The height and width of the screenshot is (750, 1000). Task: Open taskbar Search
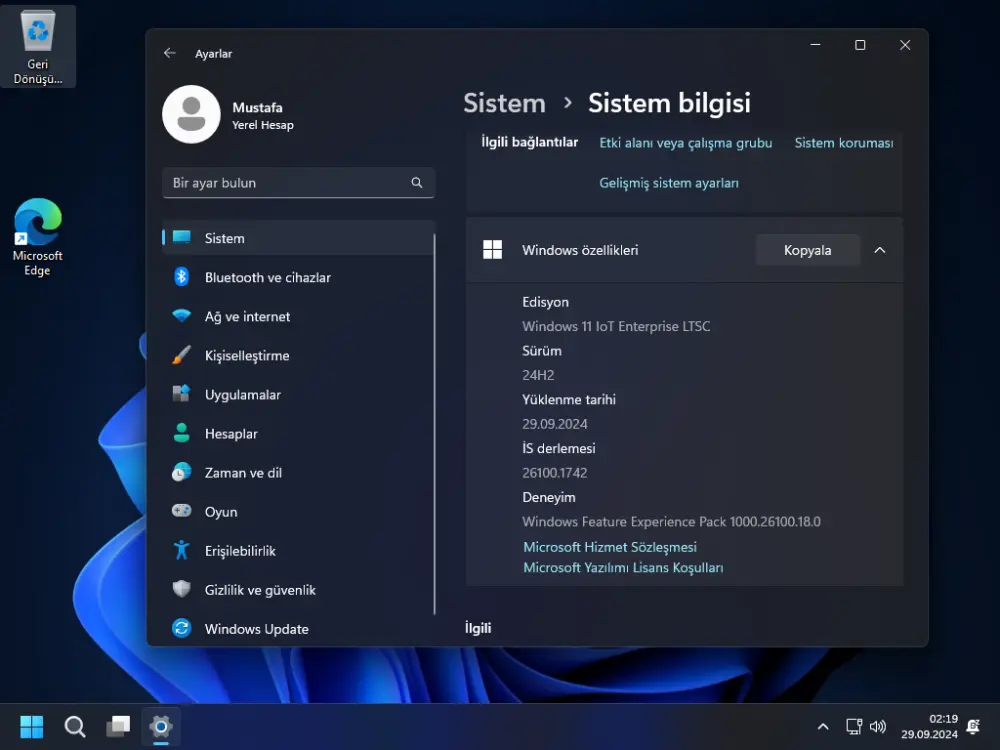pyautogui.click(x=75, y=726)
